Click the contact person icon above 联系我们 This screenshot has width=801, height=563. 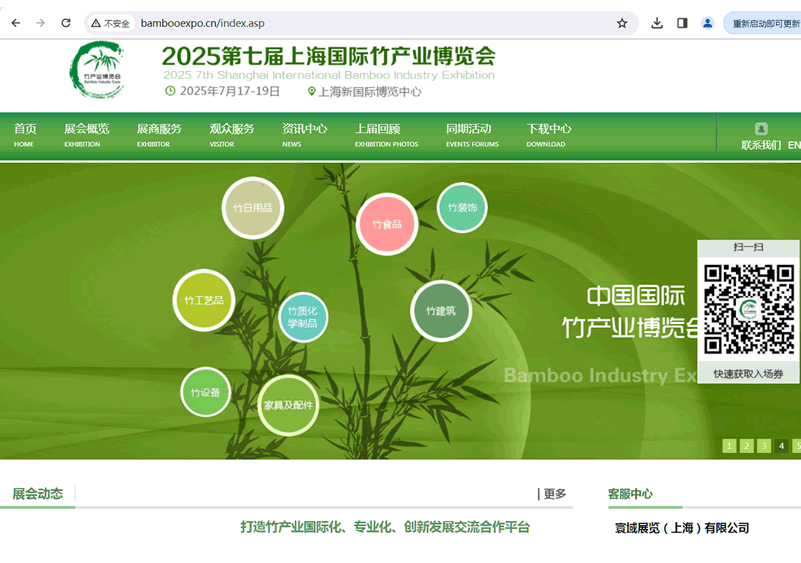tap(761, 129)
